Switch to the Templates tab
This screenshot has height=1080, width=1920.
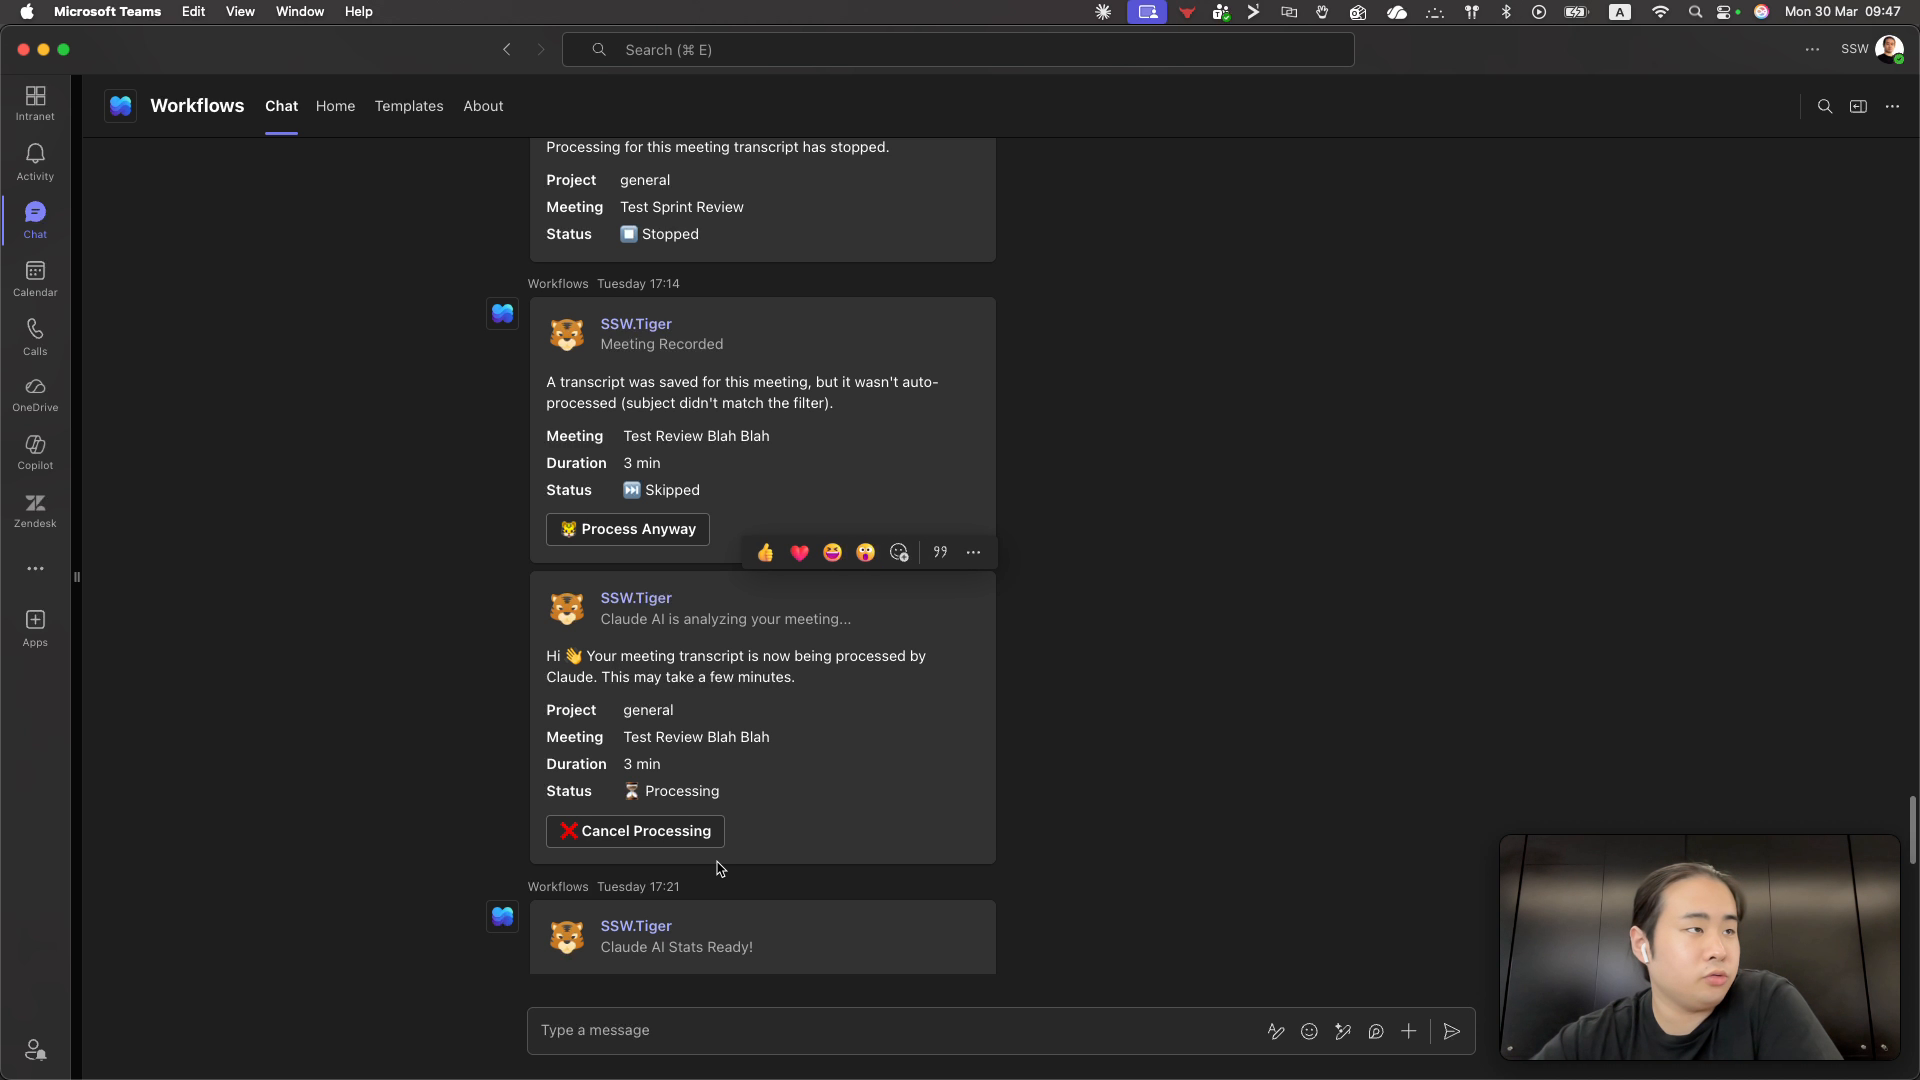(x=409, y=106)
